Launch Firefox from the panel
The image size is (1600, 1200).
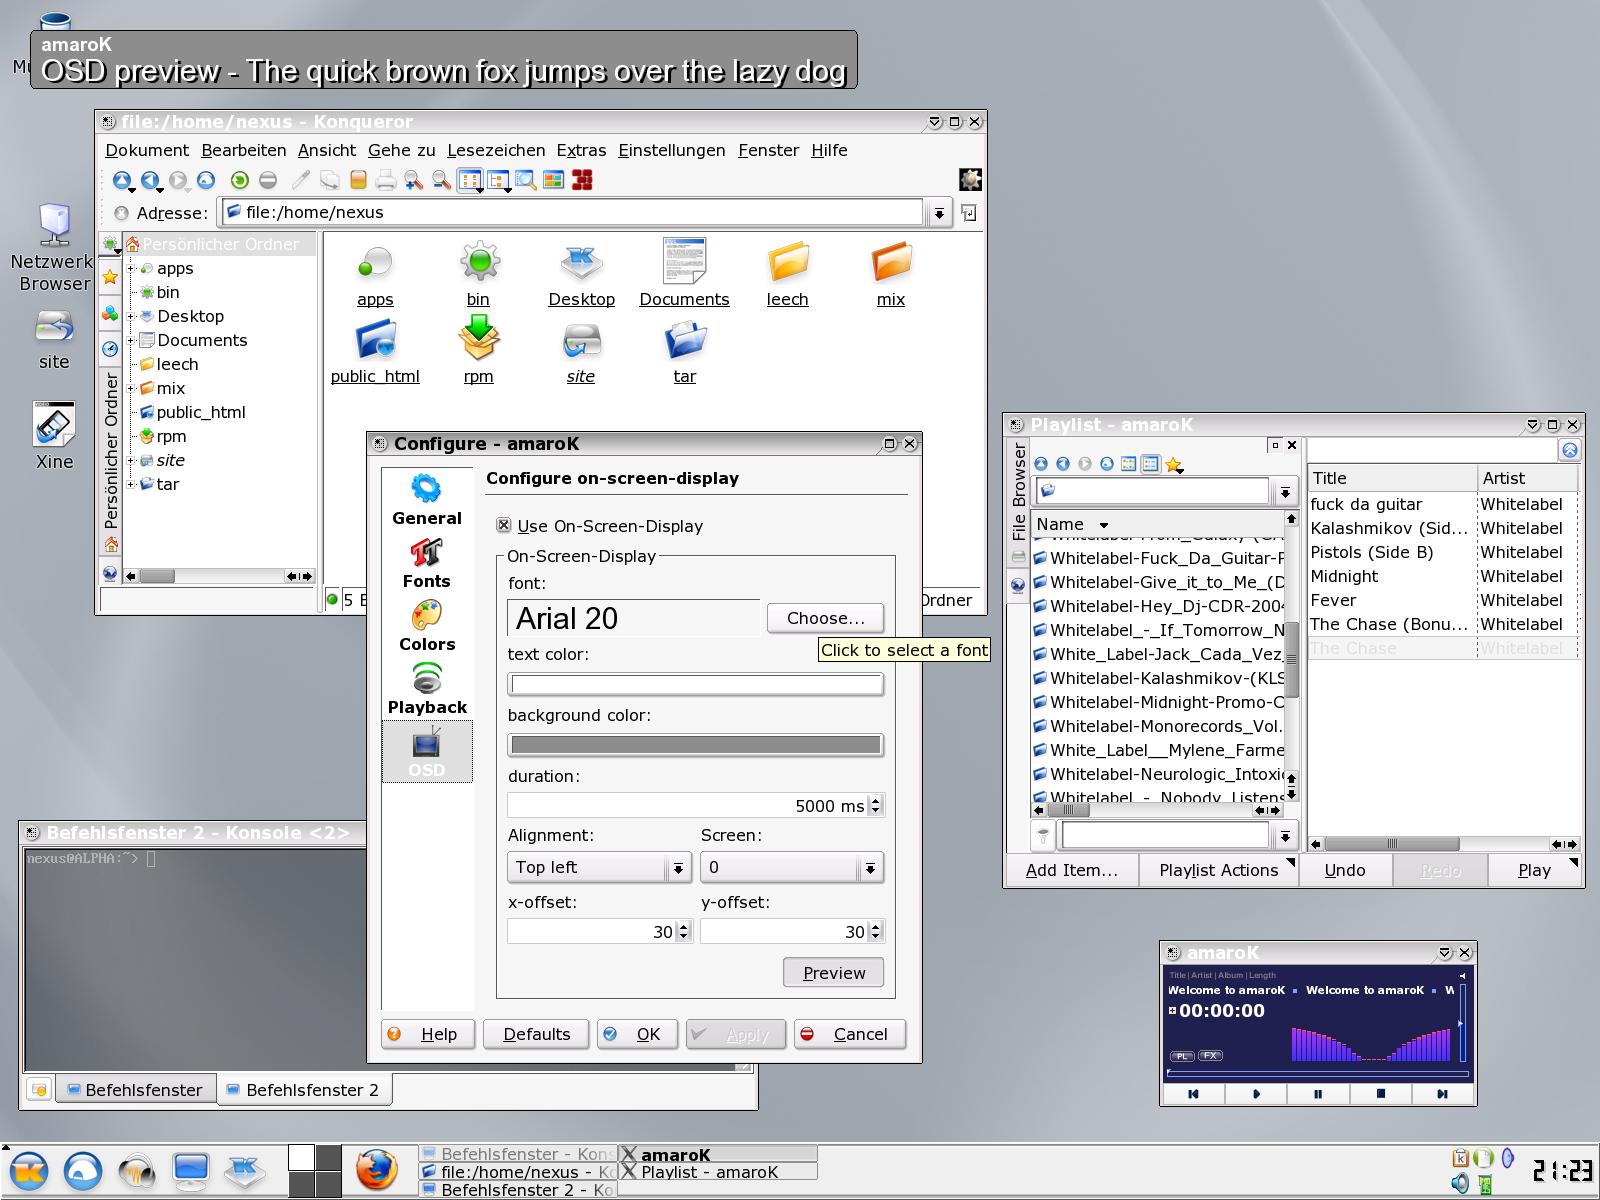pyautogui.click(x=377, y=1169)
